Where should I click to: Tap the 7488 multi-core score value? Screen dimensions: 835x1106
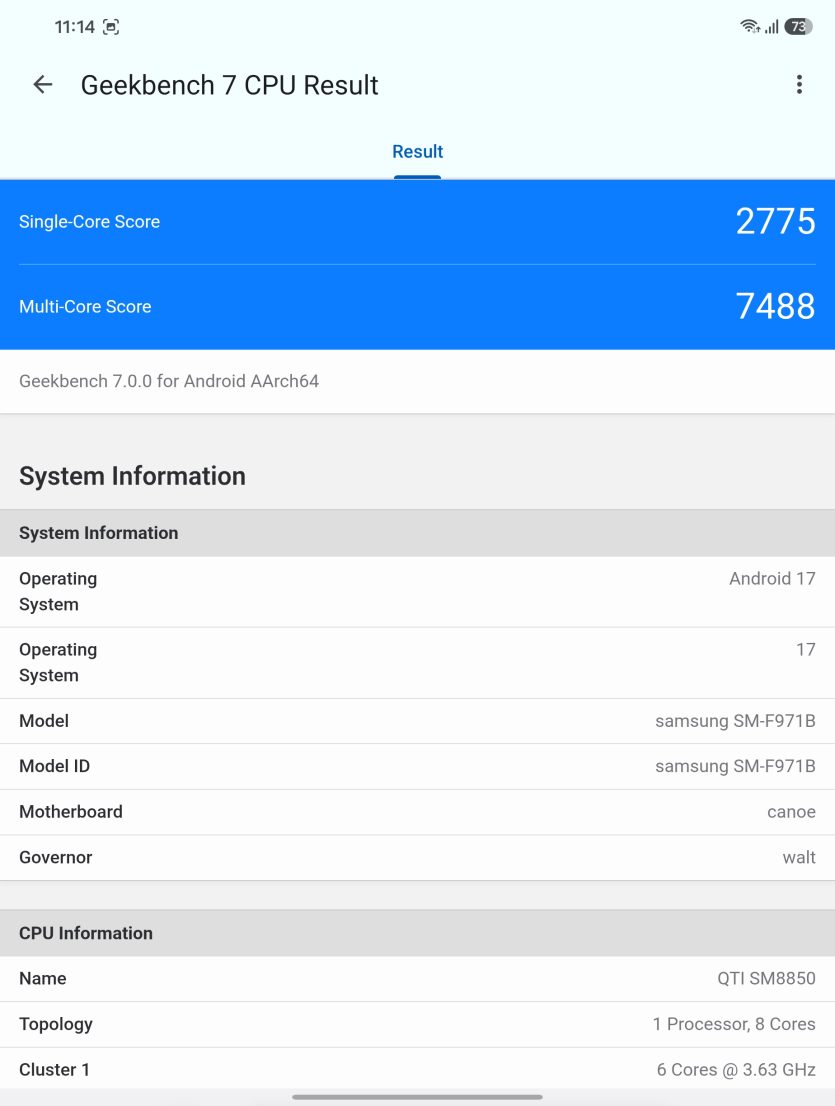(775, 306)
